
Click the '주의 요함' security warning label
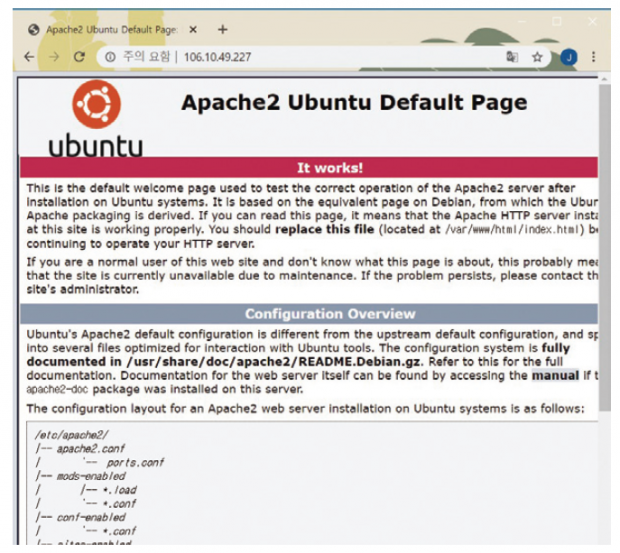tap(146, 57)
